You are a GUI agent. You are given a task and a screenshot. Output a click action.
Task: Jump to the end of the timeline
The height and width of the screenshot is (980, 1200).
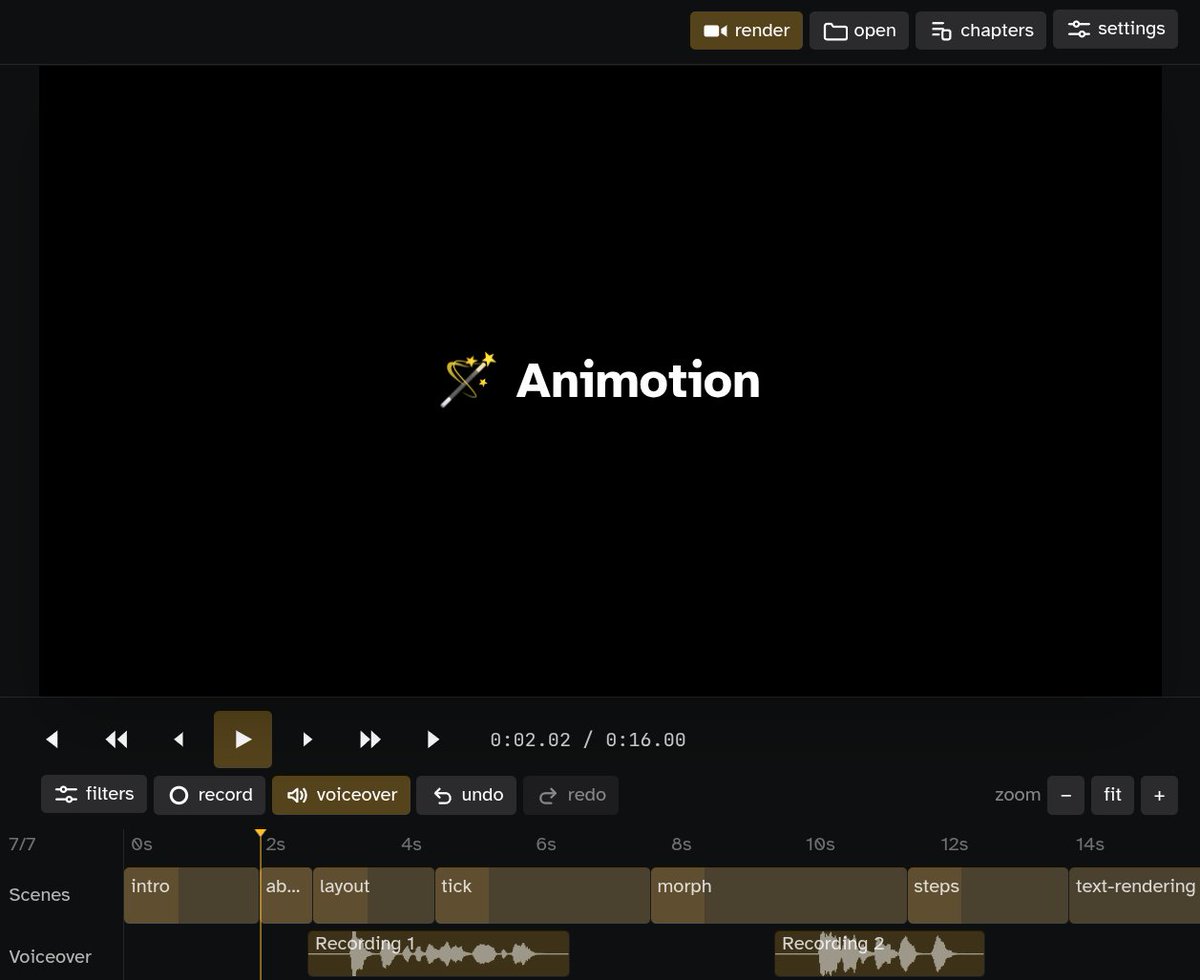433,740
